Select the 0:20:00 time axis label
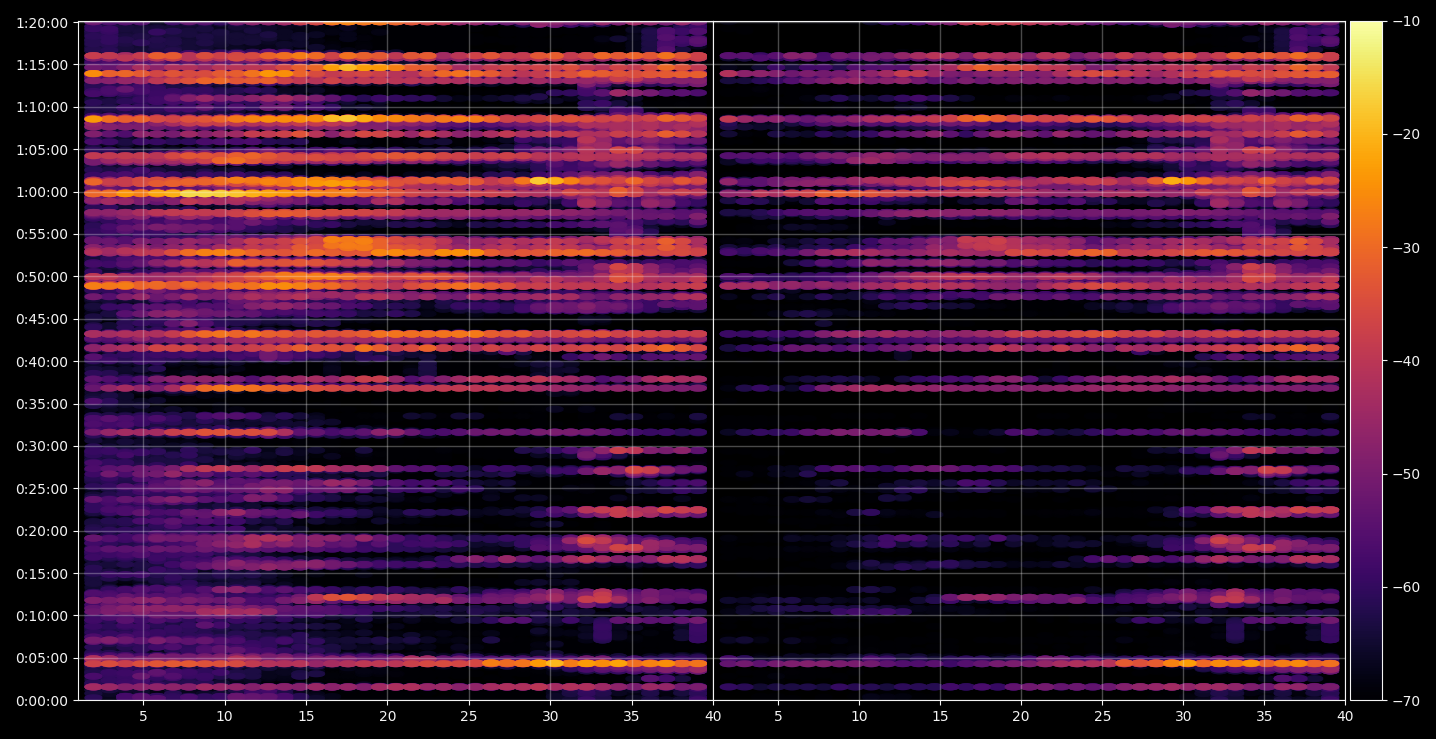Screen dimensions: 1436x739 coord(42,531)
